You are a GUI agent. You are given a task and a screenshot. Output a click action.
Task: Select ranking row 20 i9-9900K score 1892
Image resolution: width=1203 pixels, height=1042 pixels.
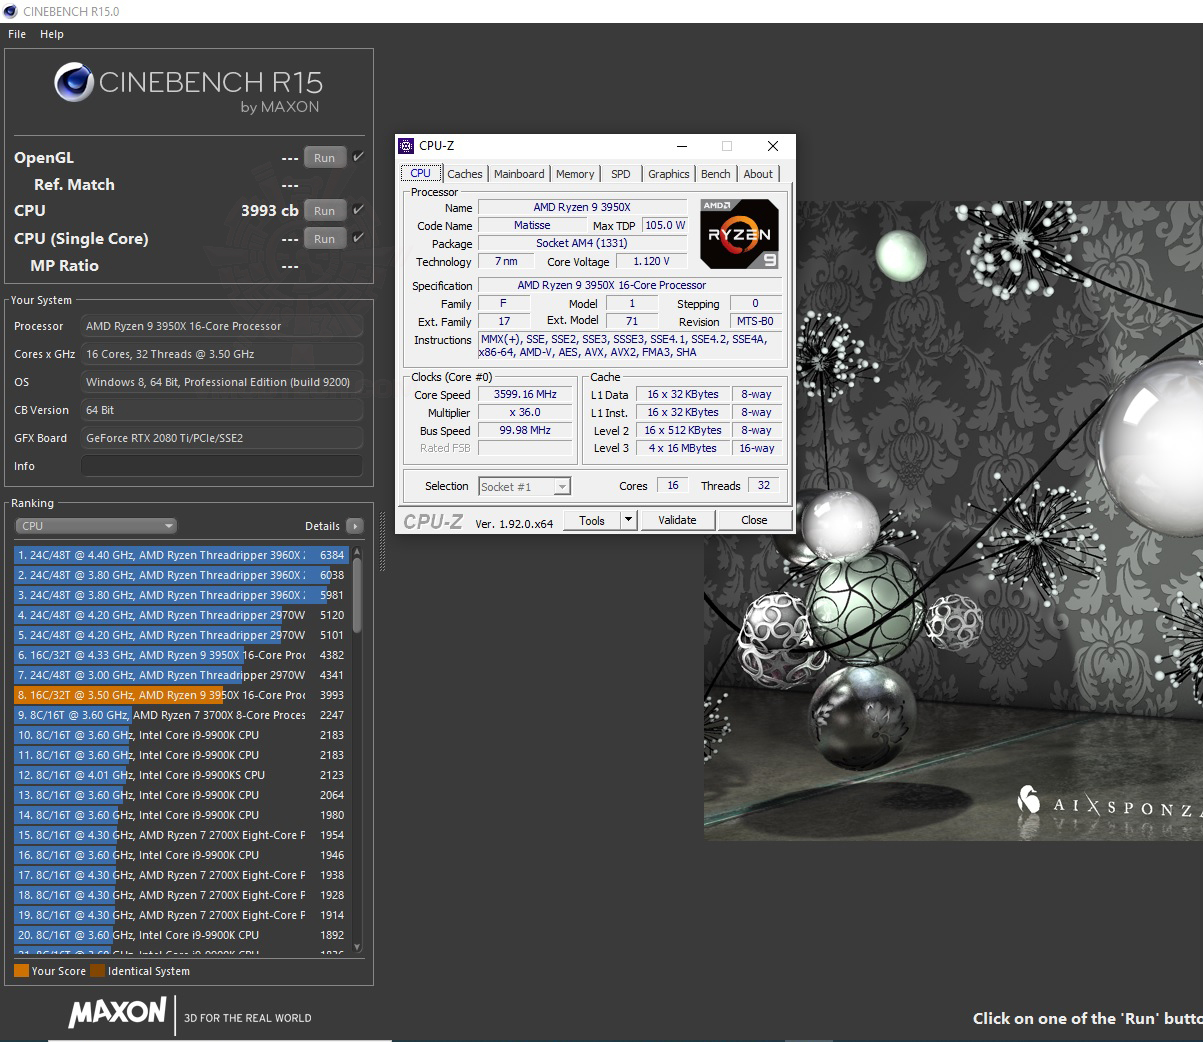coord(180,935)
